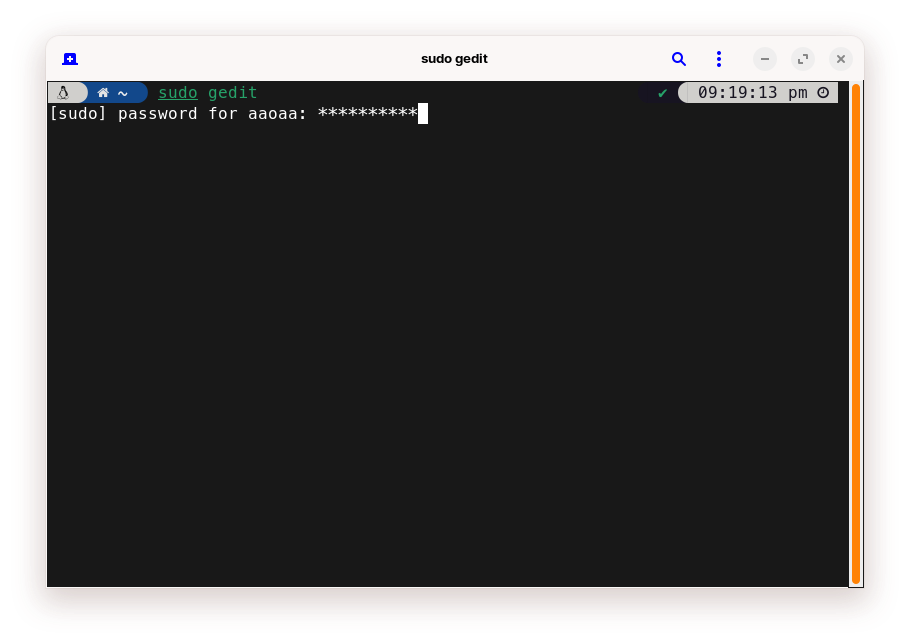Click the password asterisks field
910x644 pixels.
pyautogui.click(x=367, y=114)
